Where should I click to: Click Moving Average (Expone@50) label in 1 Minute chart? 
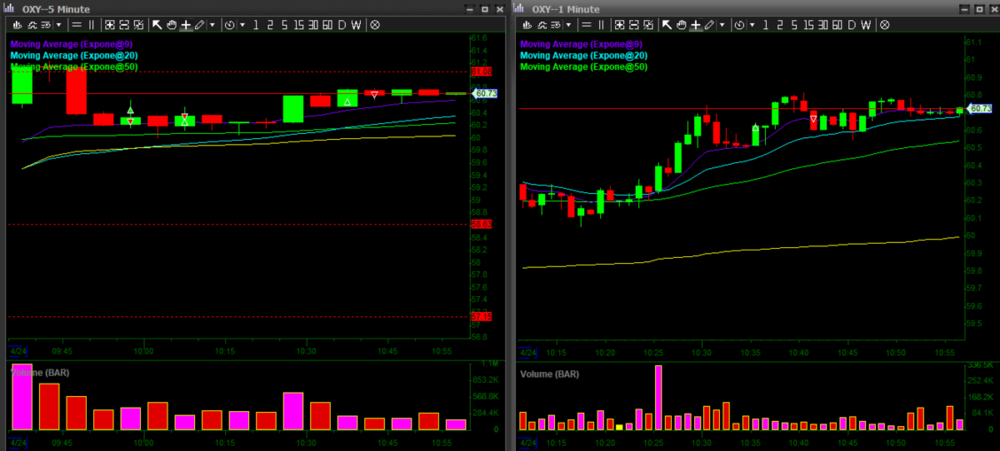pyautogui.click(x=583, y=67)
